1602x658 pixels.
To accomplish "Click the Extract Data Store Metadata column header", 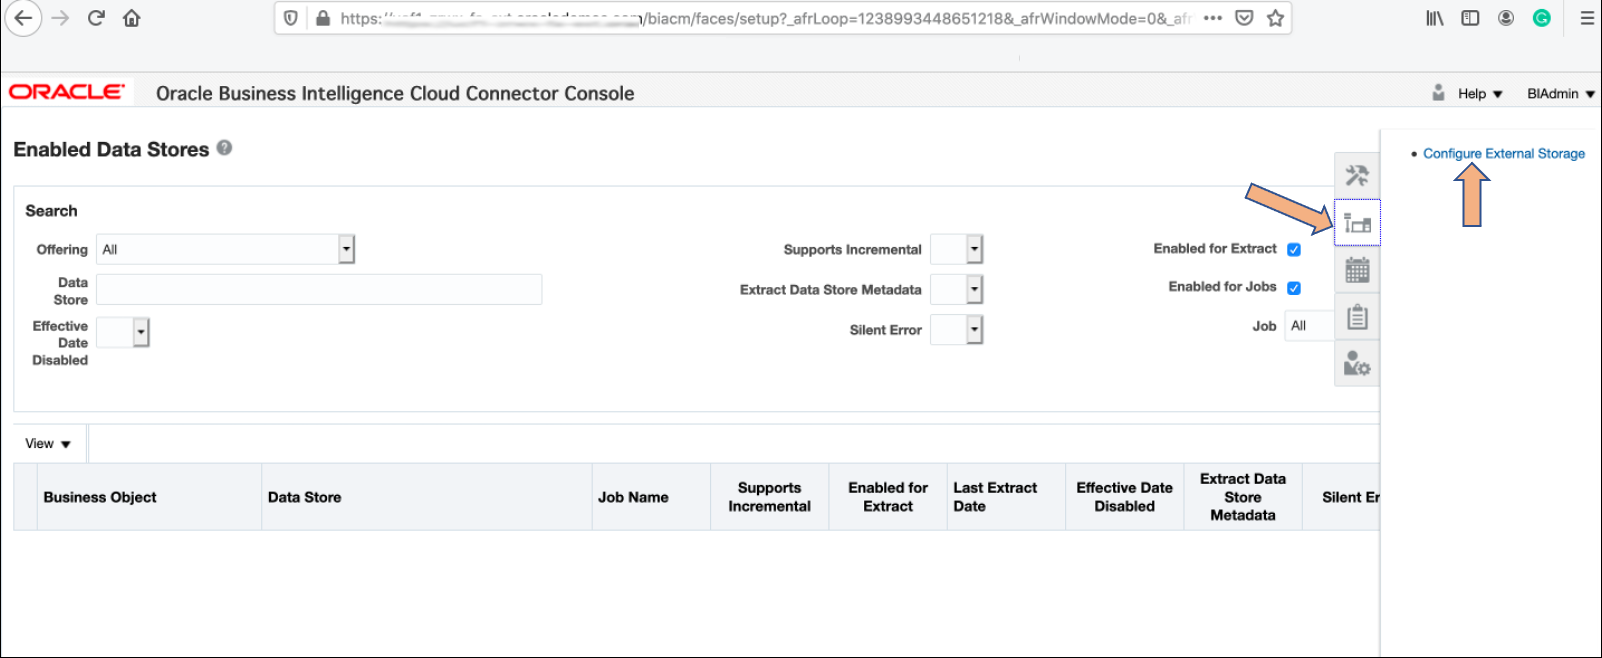I will 1242,497.
